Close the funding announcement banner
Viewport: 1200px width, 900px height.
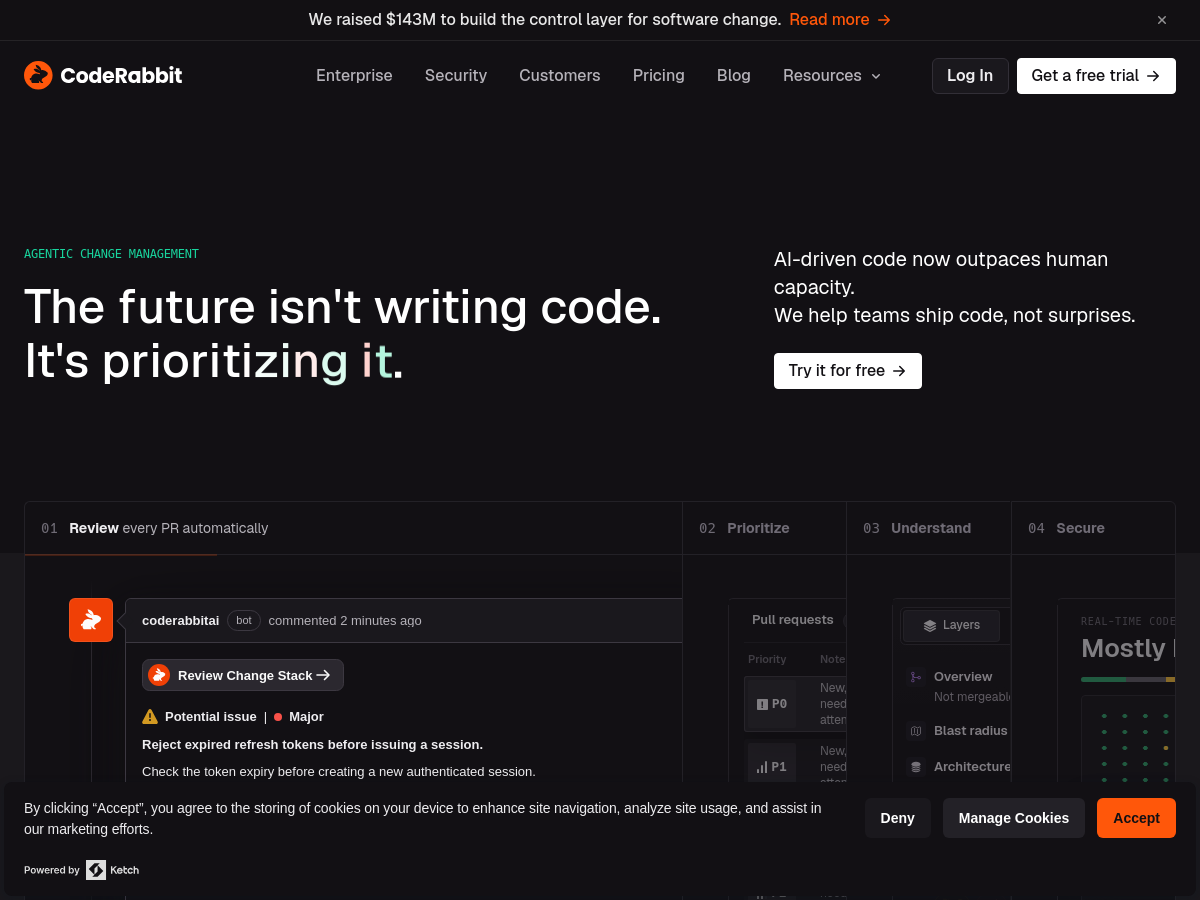coord(1162,20)
